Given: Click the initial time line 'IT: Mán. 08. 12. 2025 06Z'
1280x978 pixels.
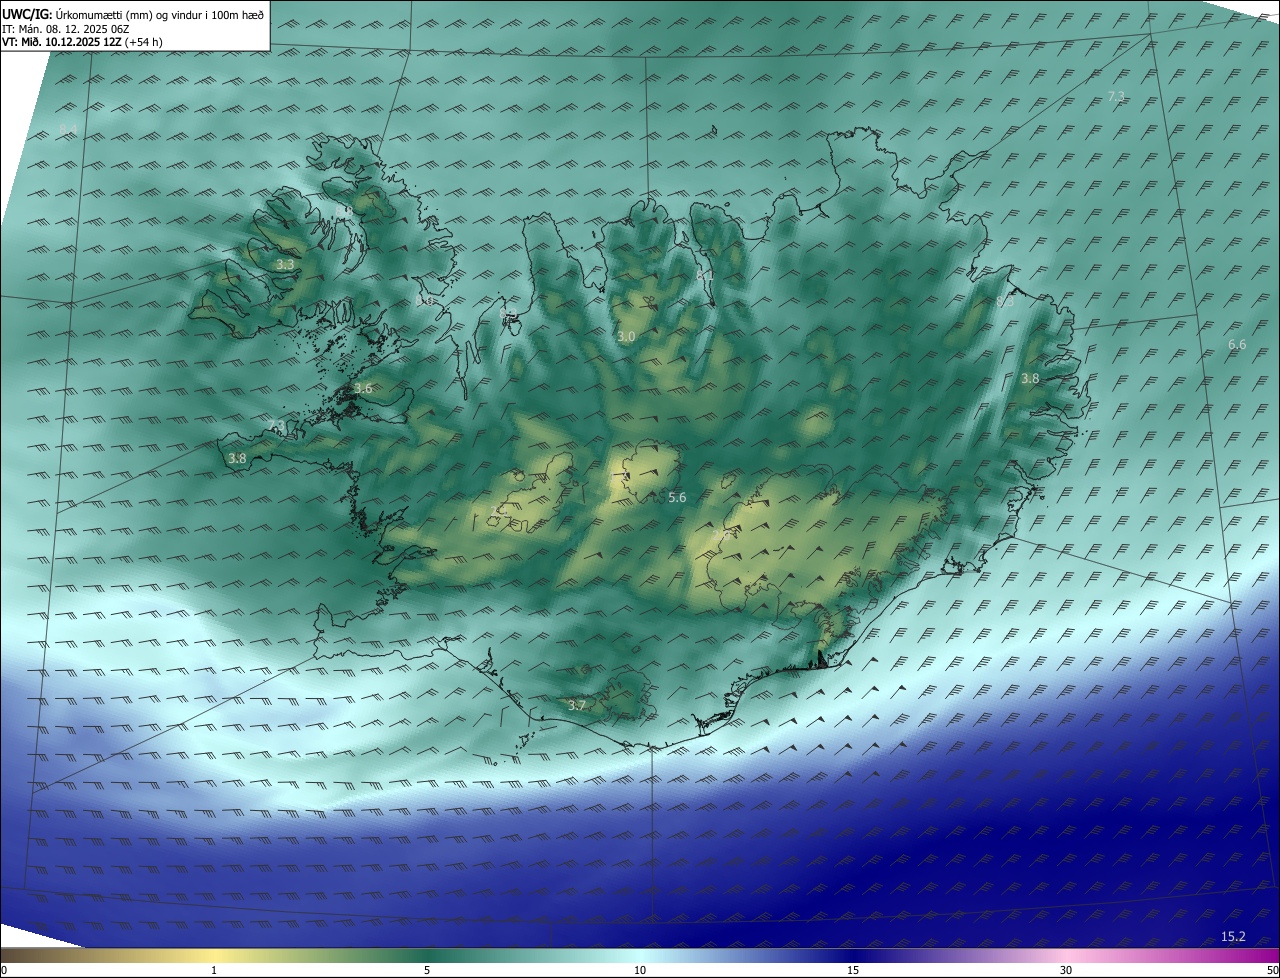Looking at the screenshot, I should [66, 28].
